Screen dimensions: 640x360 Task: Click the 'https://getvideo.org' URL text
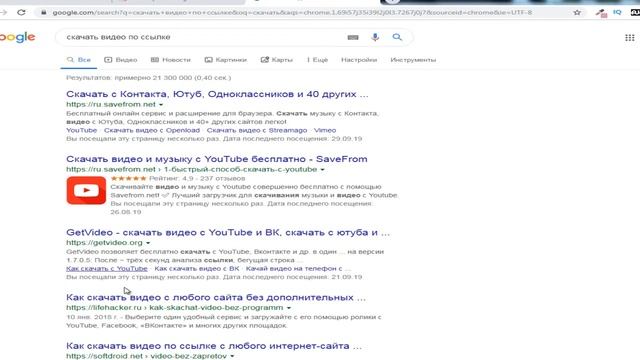click(104, 242)
